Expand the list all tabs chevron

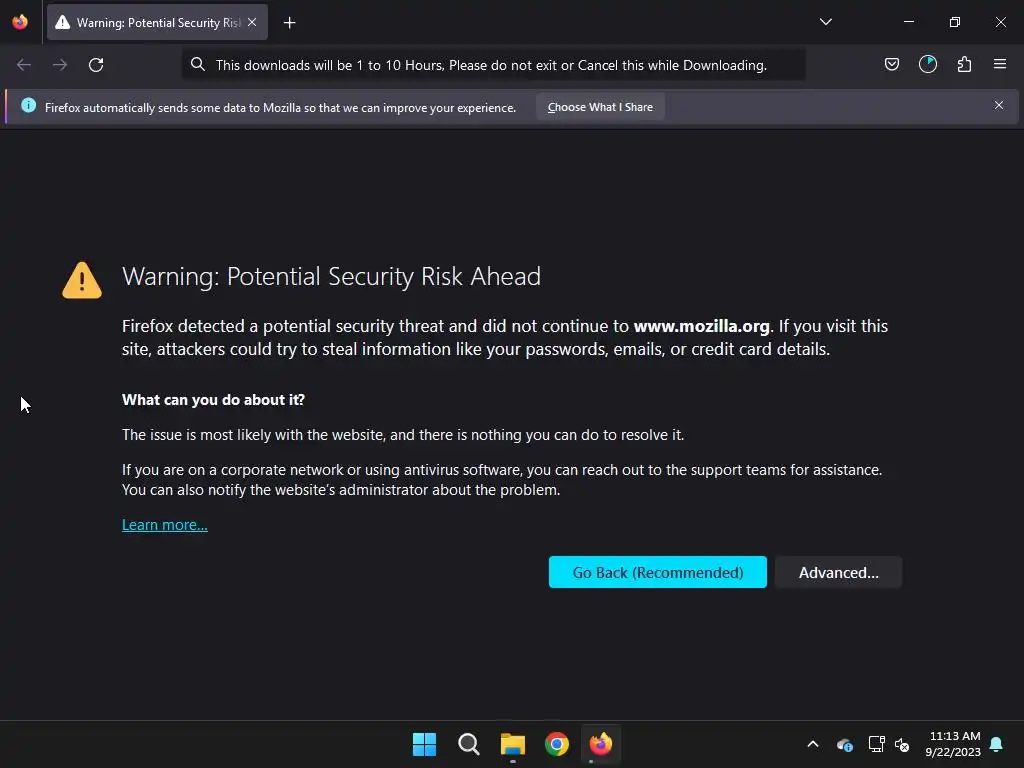[825, 22]
